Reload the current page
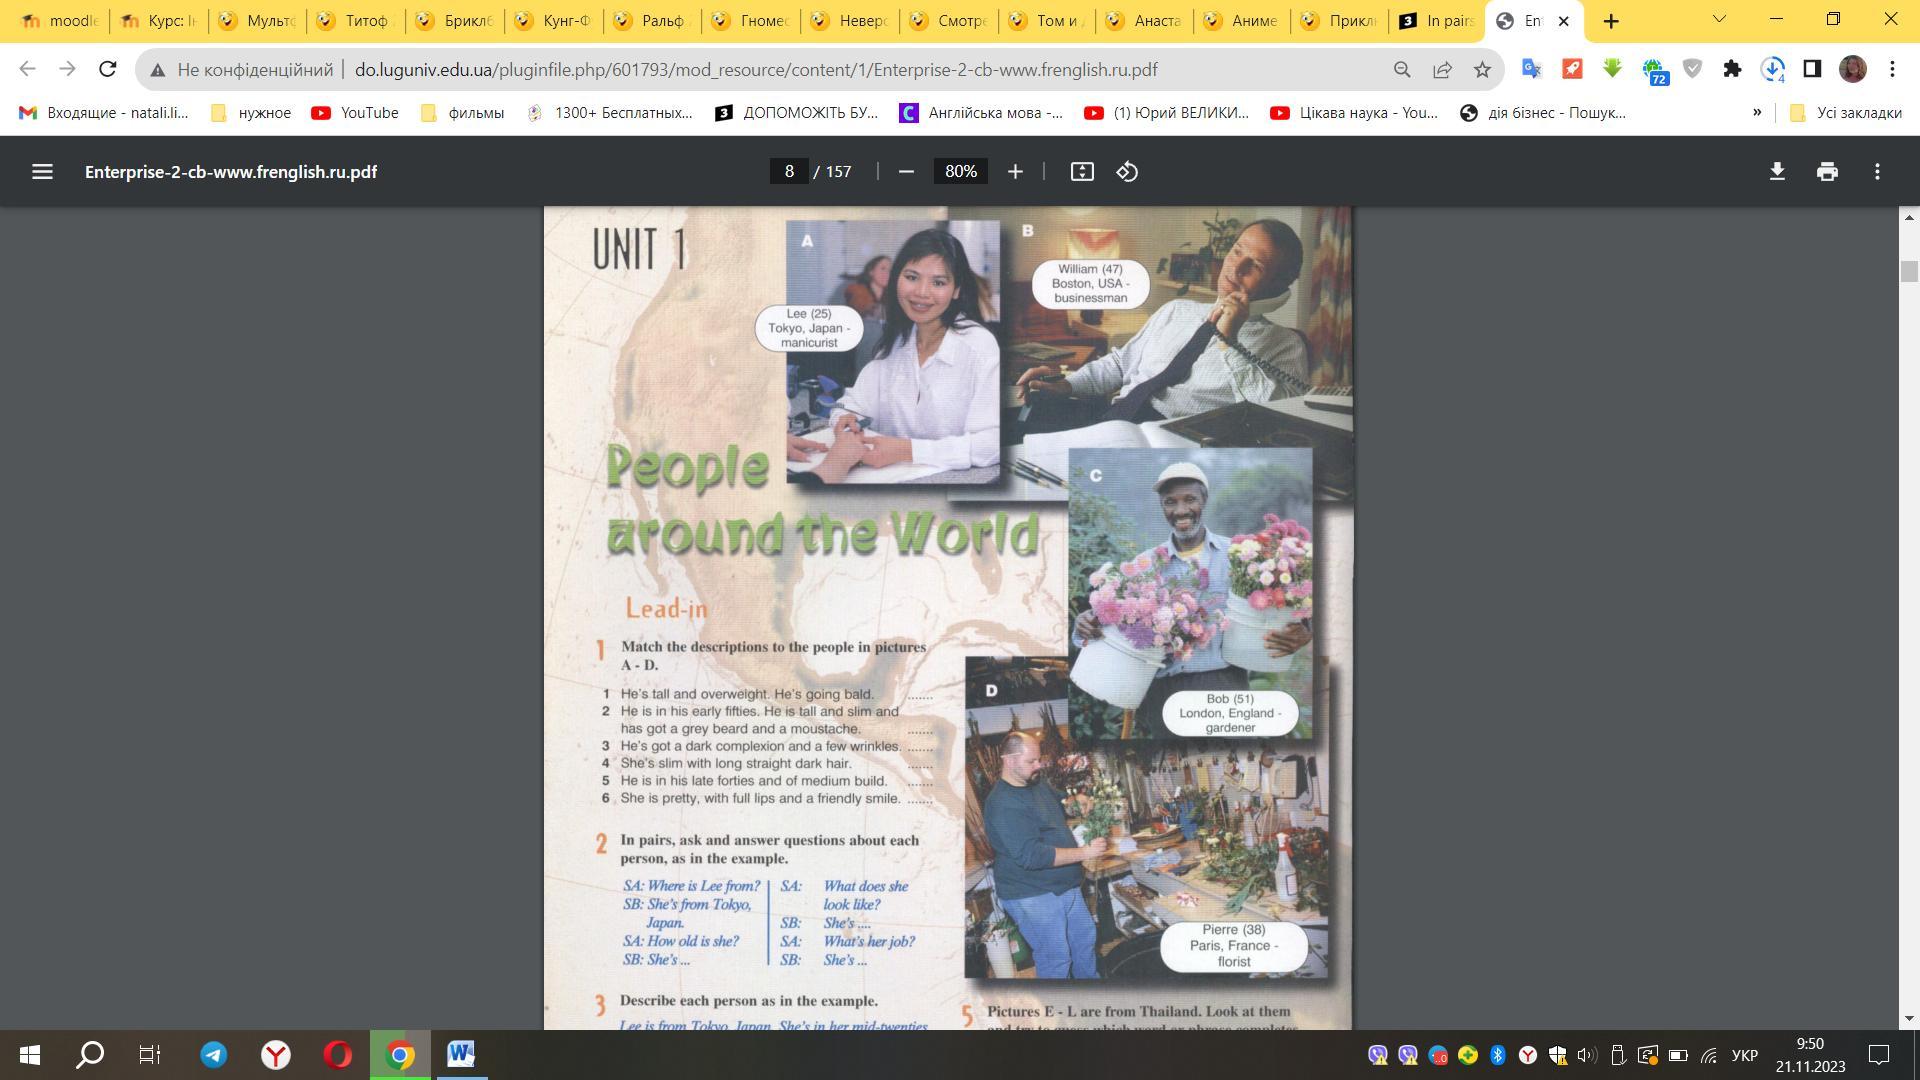The height and width of the screenshot is (1080, 1920). pos(107,69)
